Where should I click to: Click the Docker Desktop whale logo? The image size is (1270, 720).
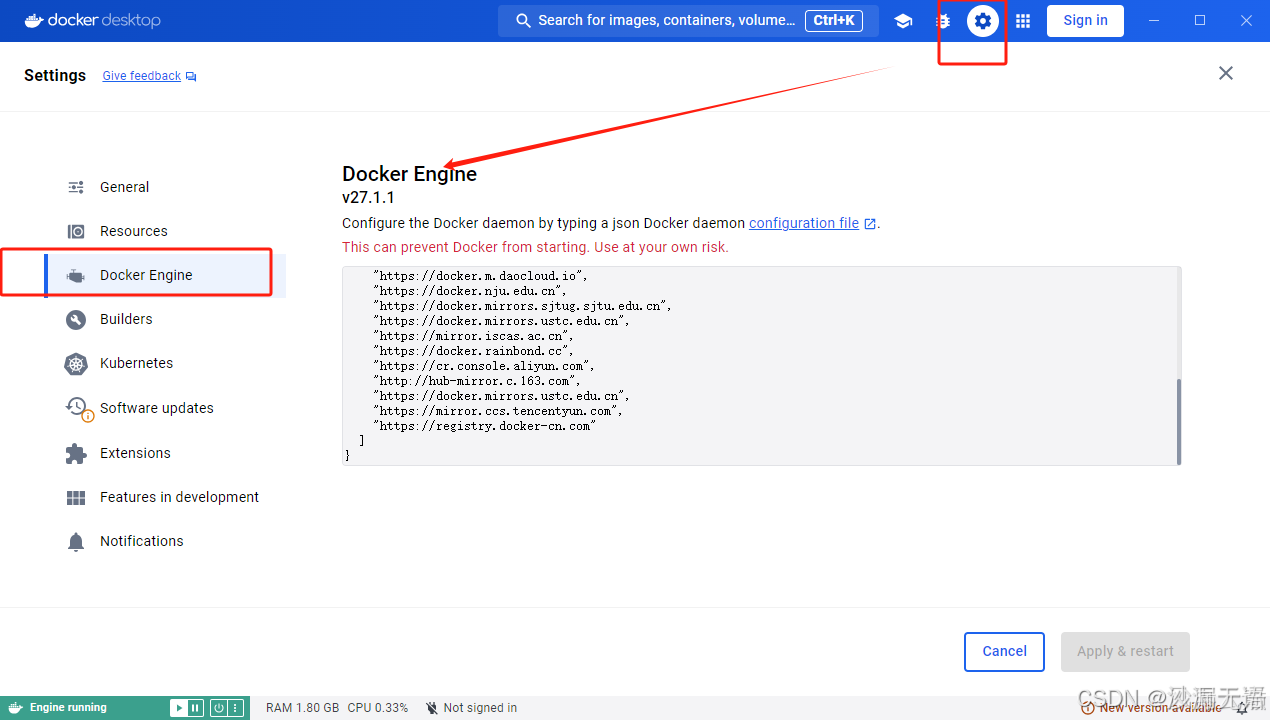[33, 20]
